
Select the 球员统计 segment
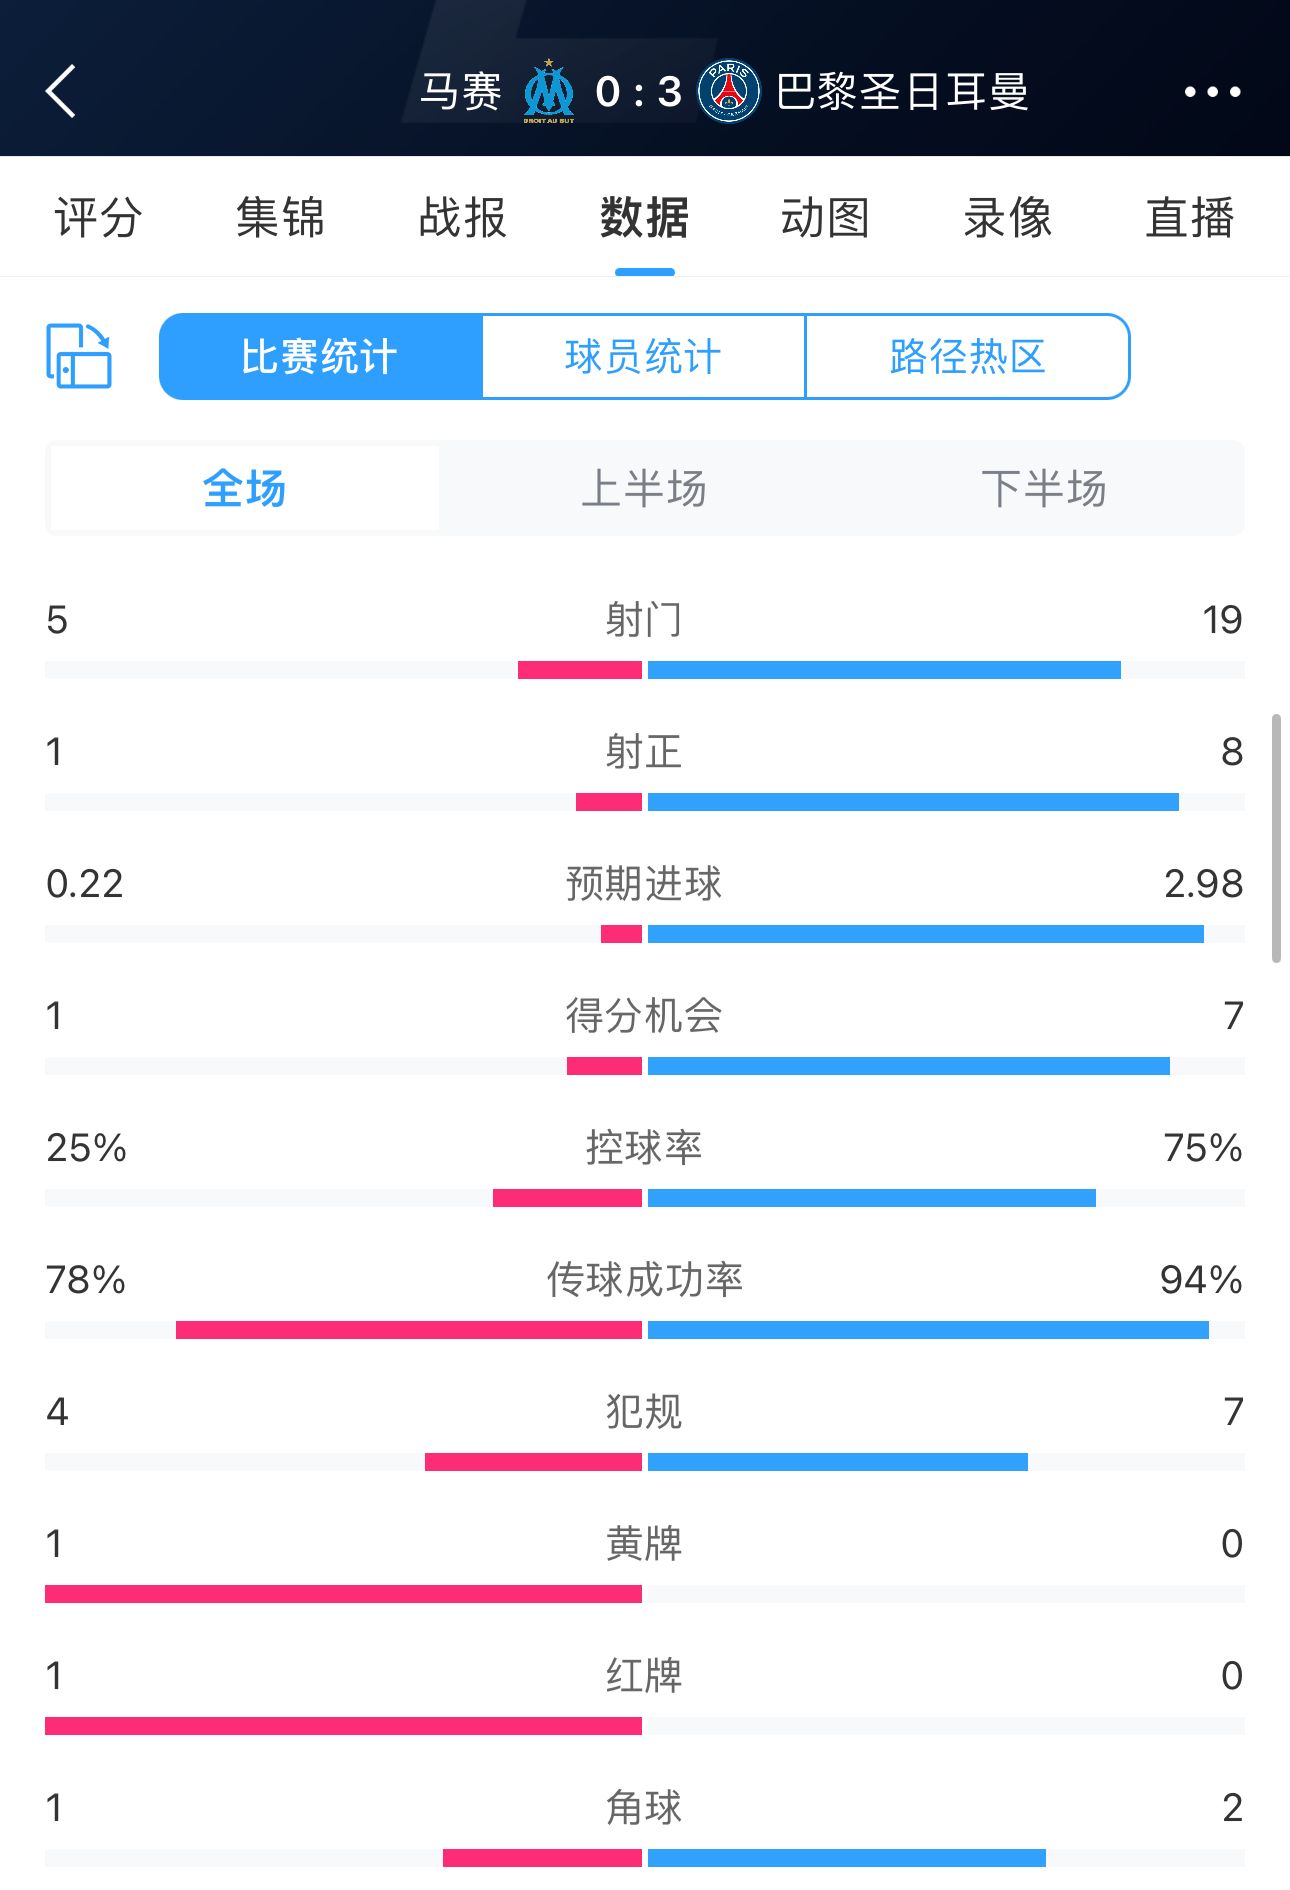point(644,357)
